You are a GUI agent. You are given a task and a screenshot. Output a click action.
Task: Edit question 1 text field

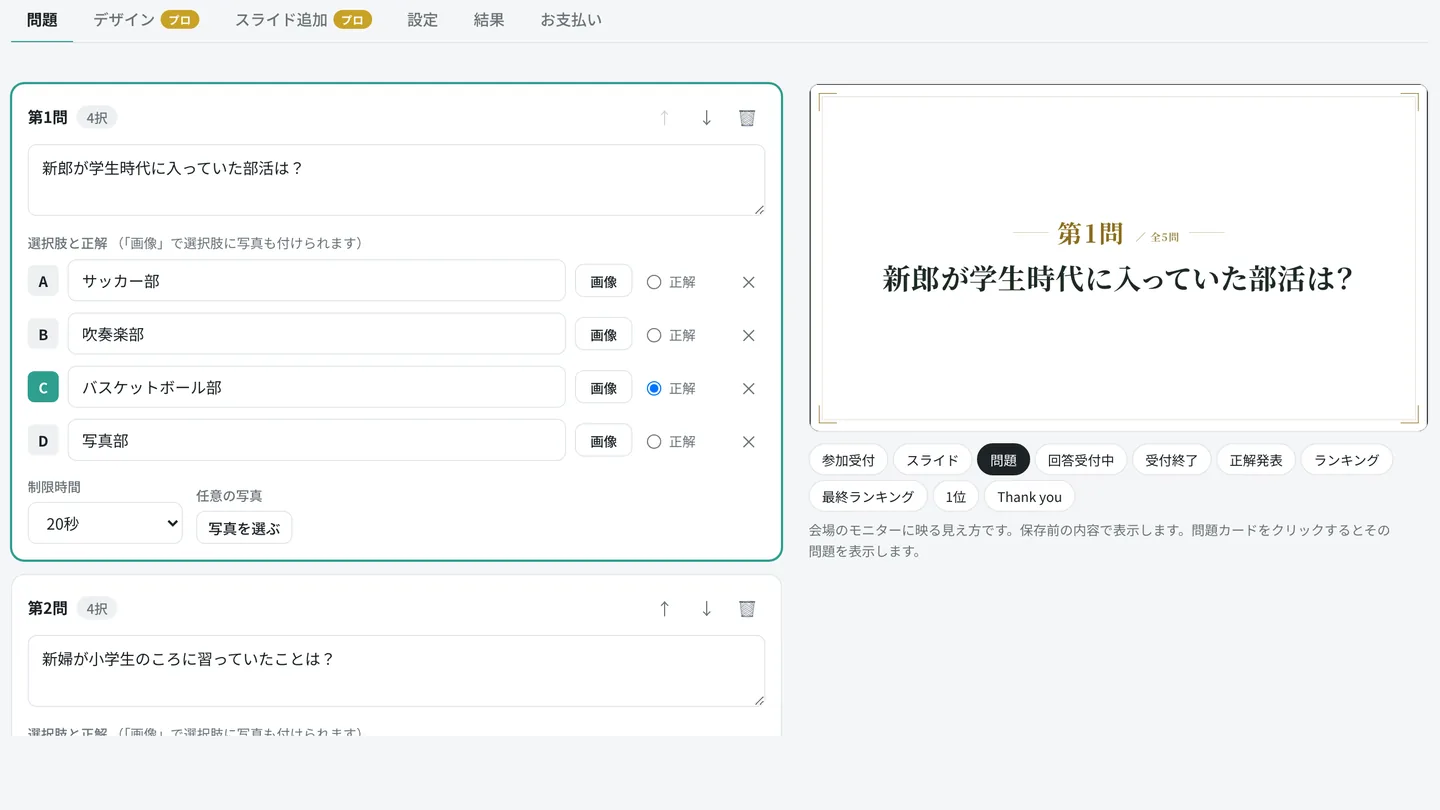click(396, 180)
